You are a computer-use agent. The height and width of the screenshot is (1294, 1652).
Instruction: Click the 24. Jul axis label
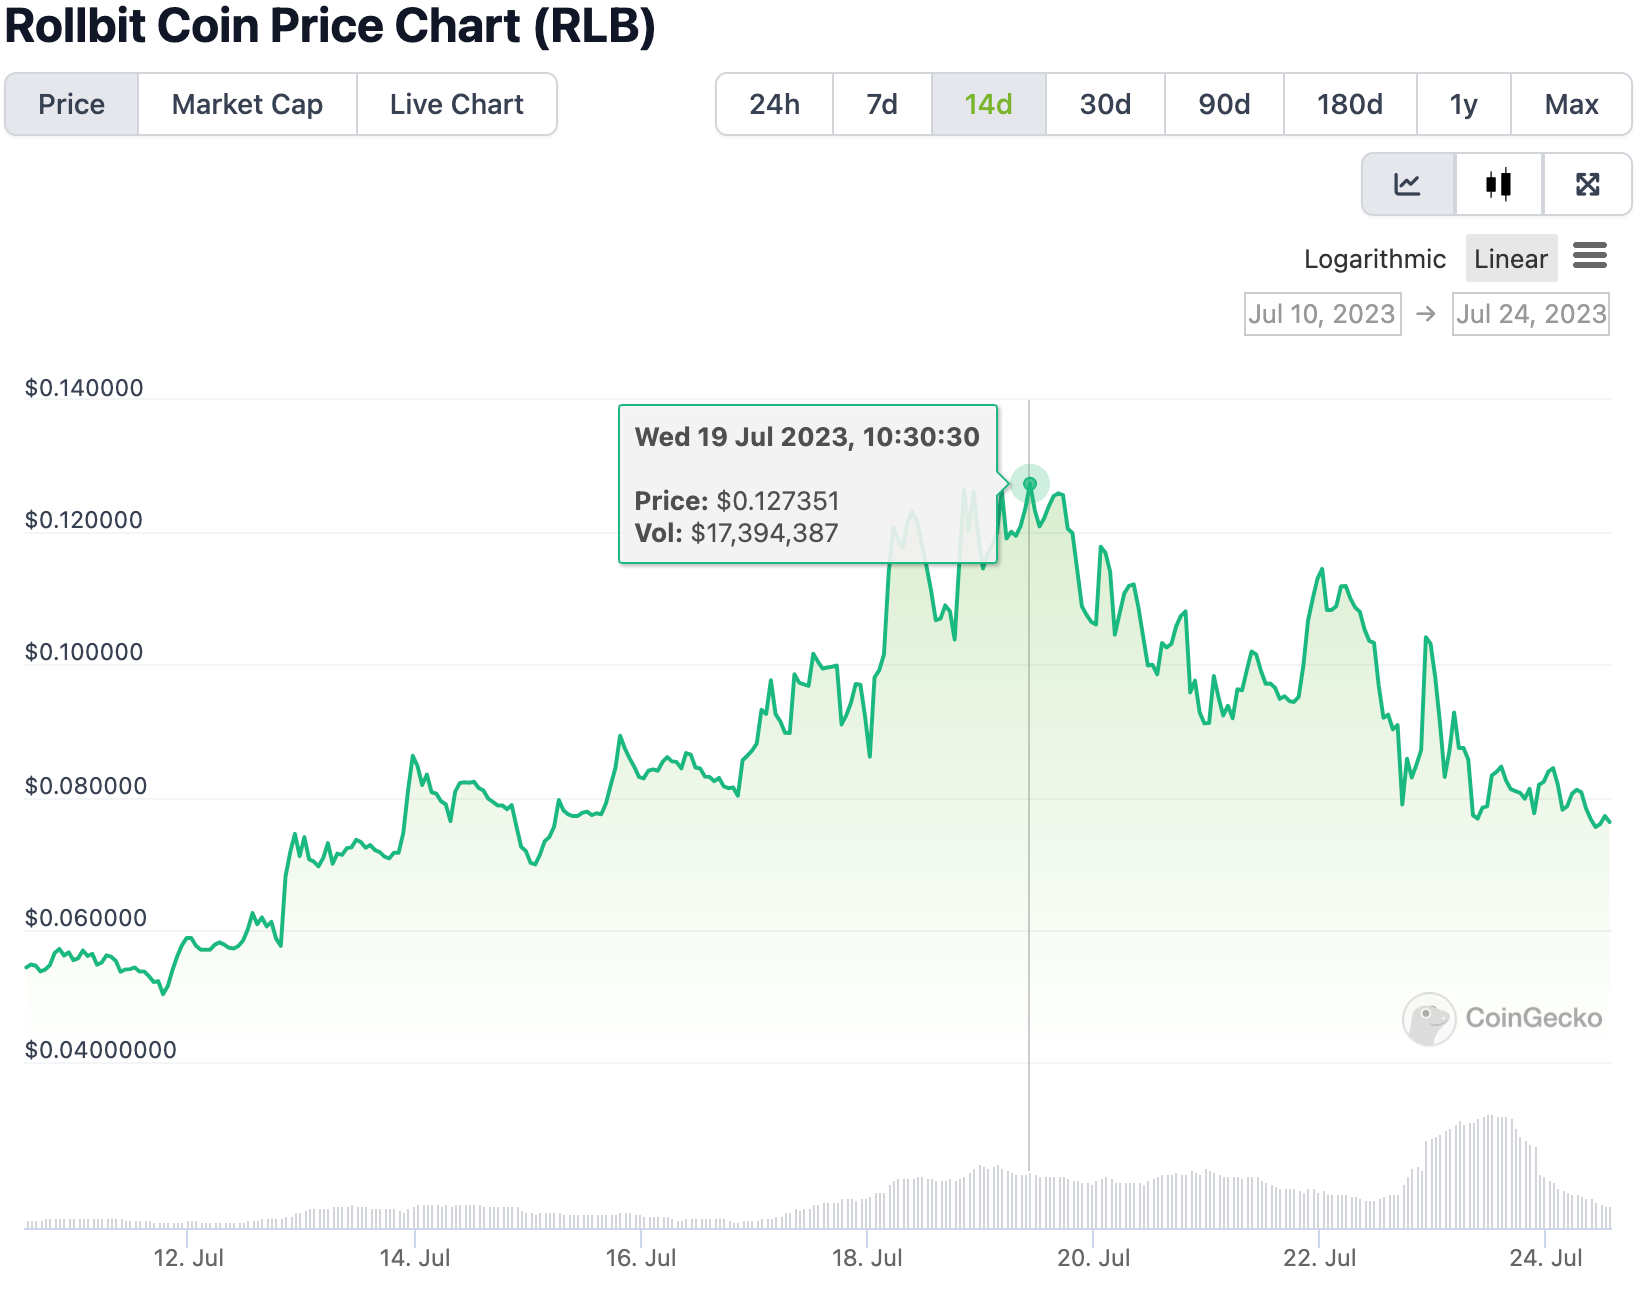tap(1546, 1258)
